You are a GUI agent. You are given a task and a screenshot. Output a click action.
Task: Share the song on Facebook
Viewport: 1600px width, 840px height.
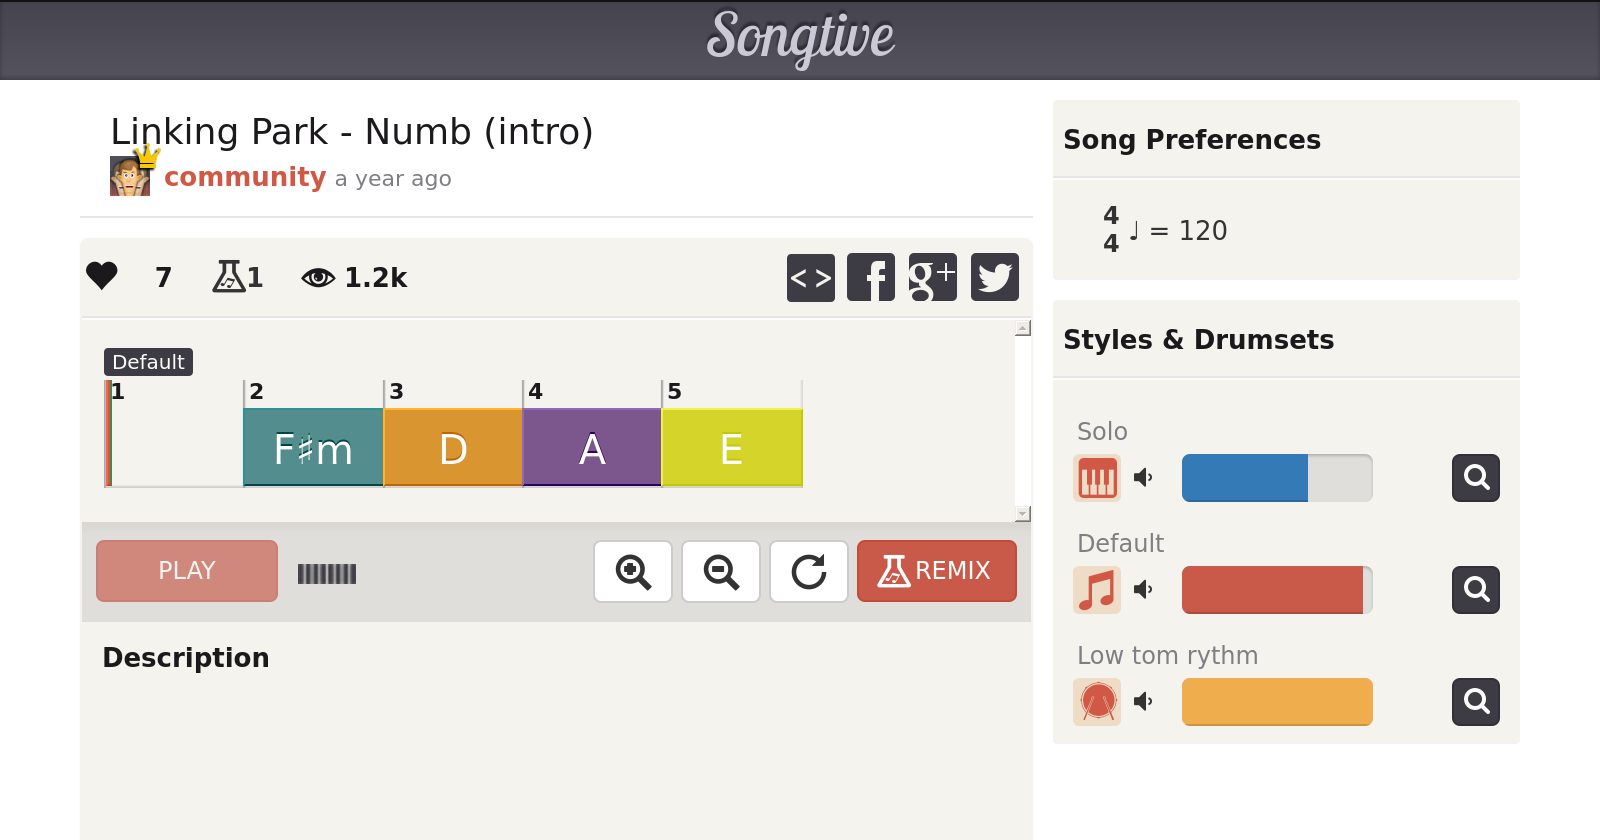pyautogui.click(x=871, y=277)
